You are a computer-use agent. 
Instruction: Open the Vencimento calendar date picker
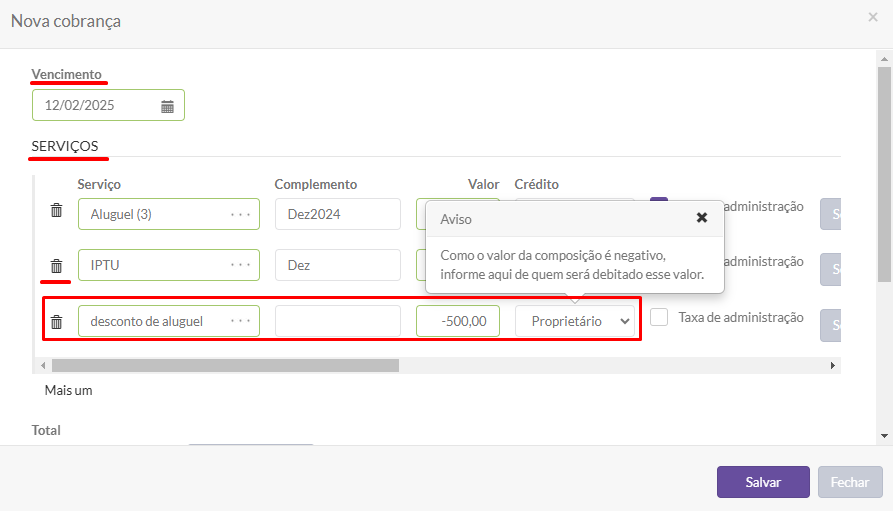tap(167, 106)
